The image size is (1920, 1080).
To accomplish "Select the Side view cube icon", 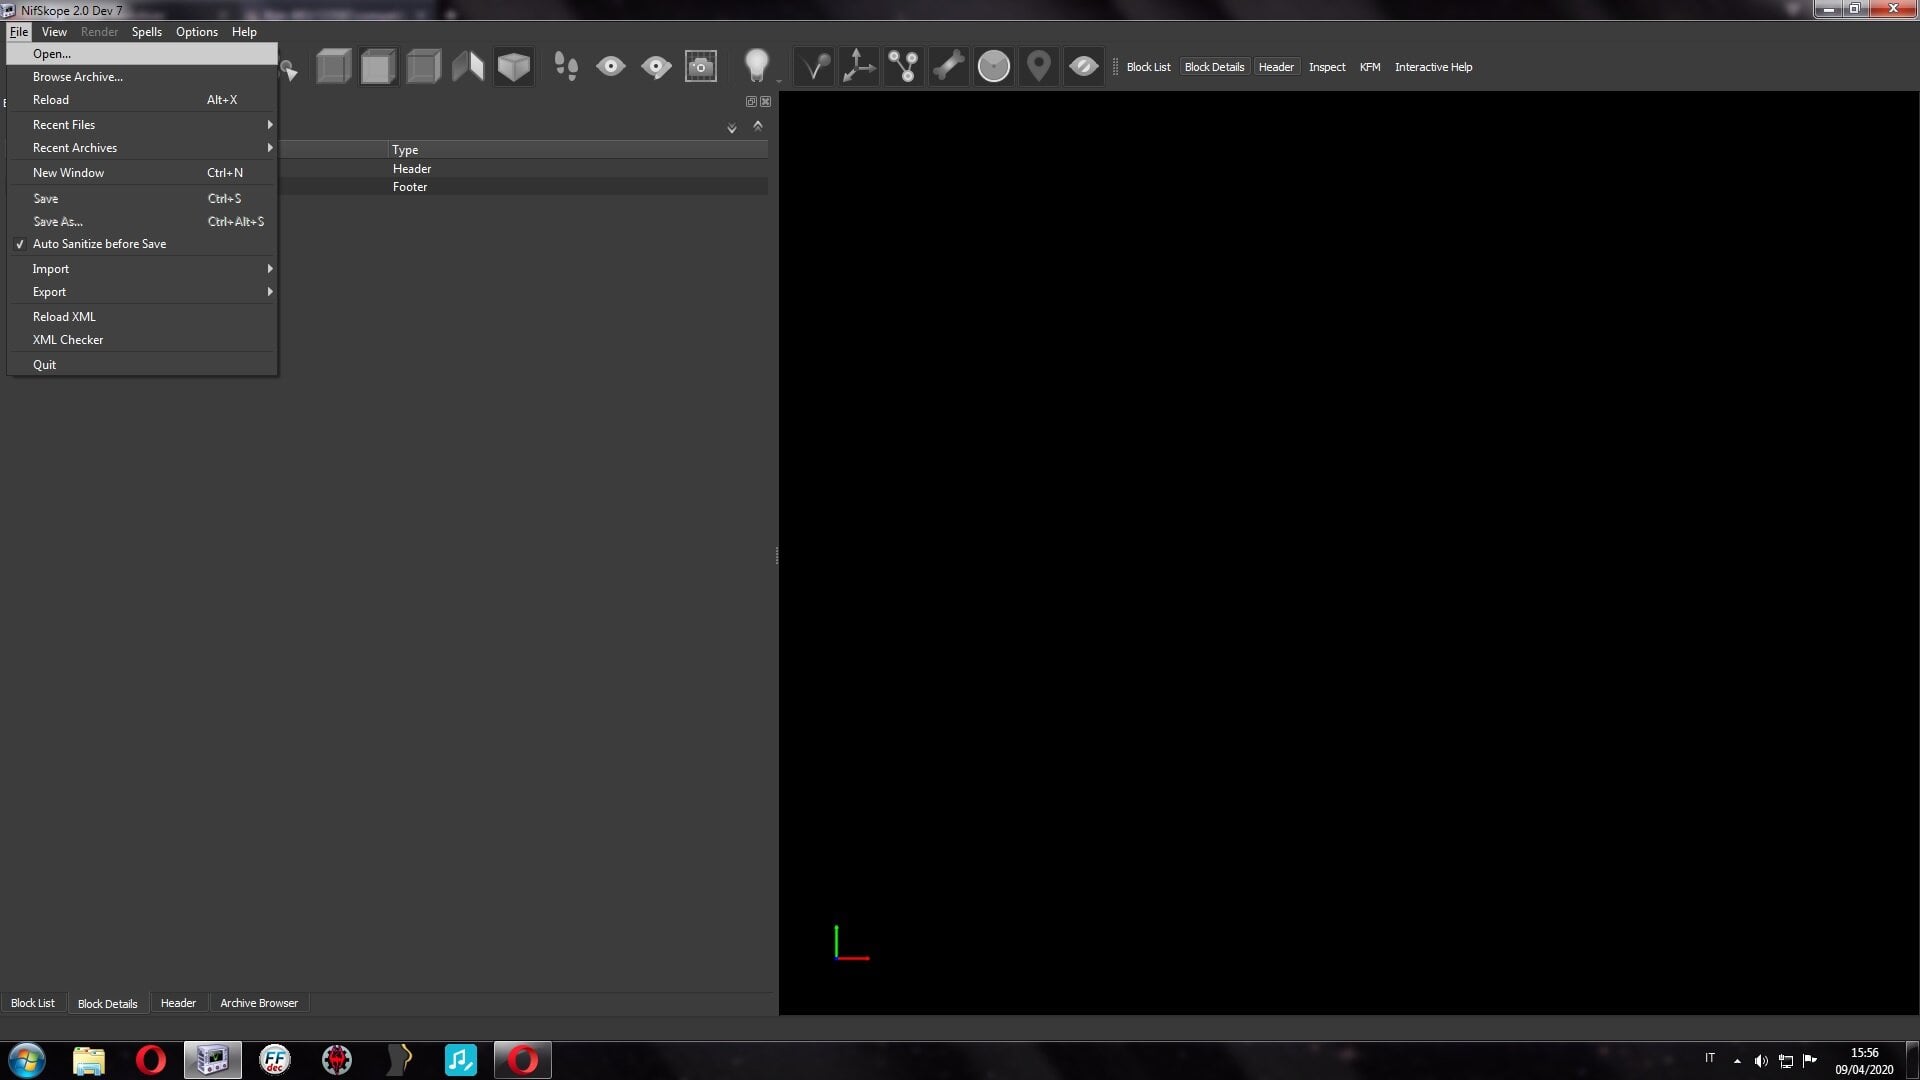I will [x=423, y=67].
